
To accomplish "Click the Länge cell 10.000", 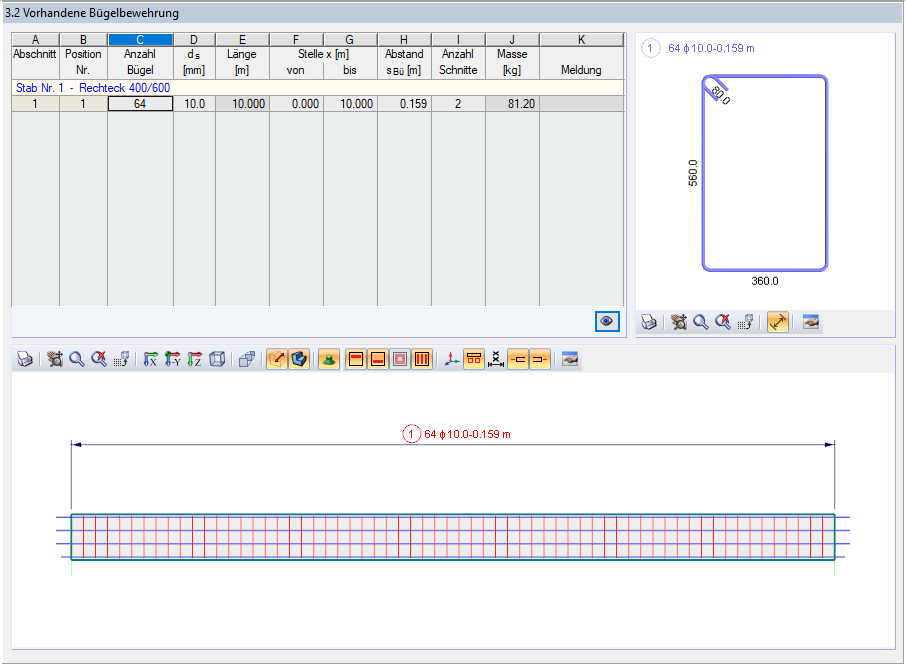I will (242, 104).
